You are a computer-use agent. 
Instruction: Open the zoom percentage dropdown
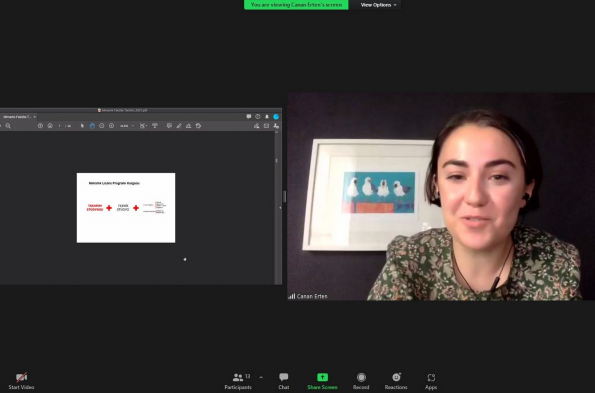[127, 126]
